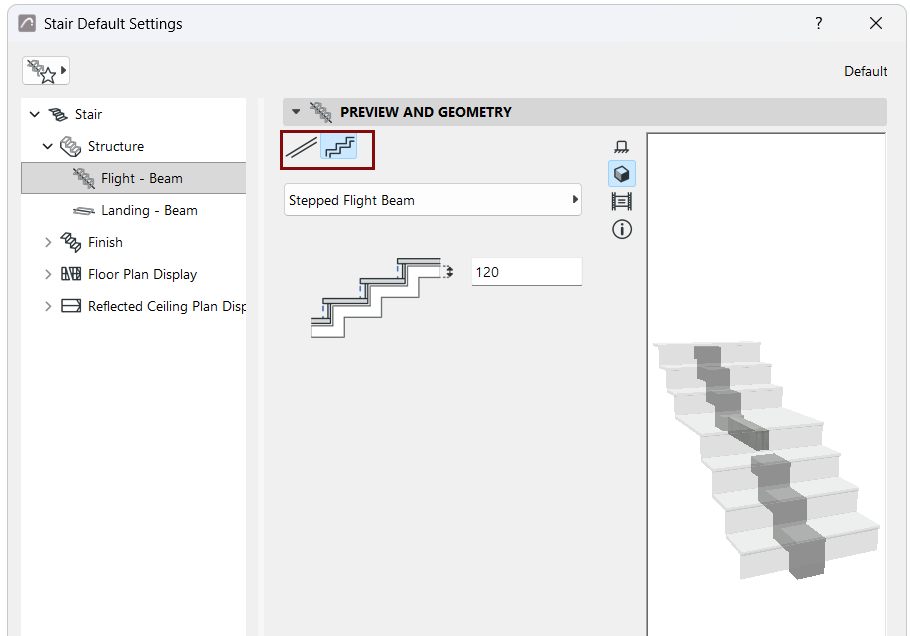Open the Favorites star button

pyautogui.click(x=46, y=71)
